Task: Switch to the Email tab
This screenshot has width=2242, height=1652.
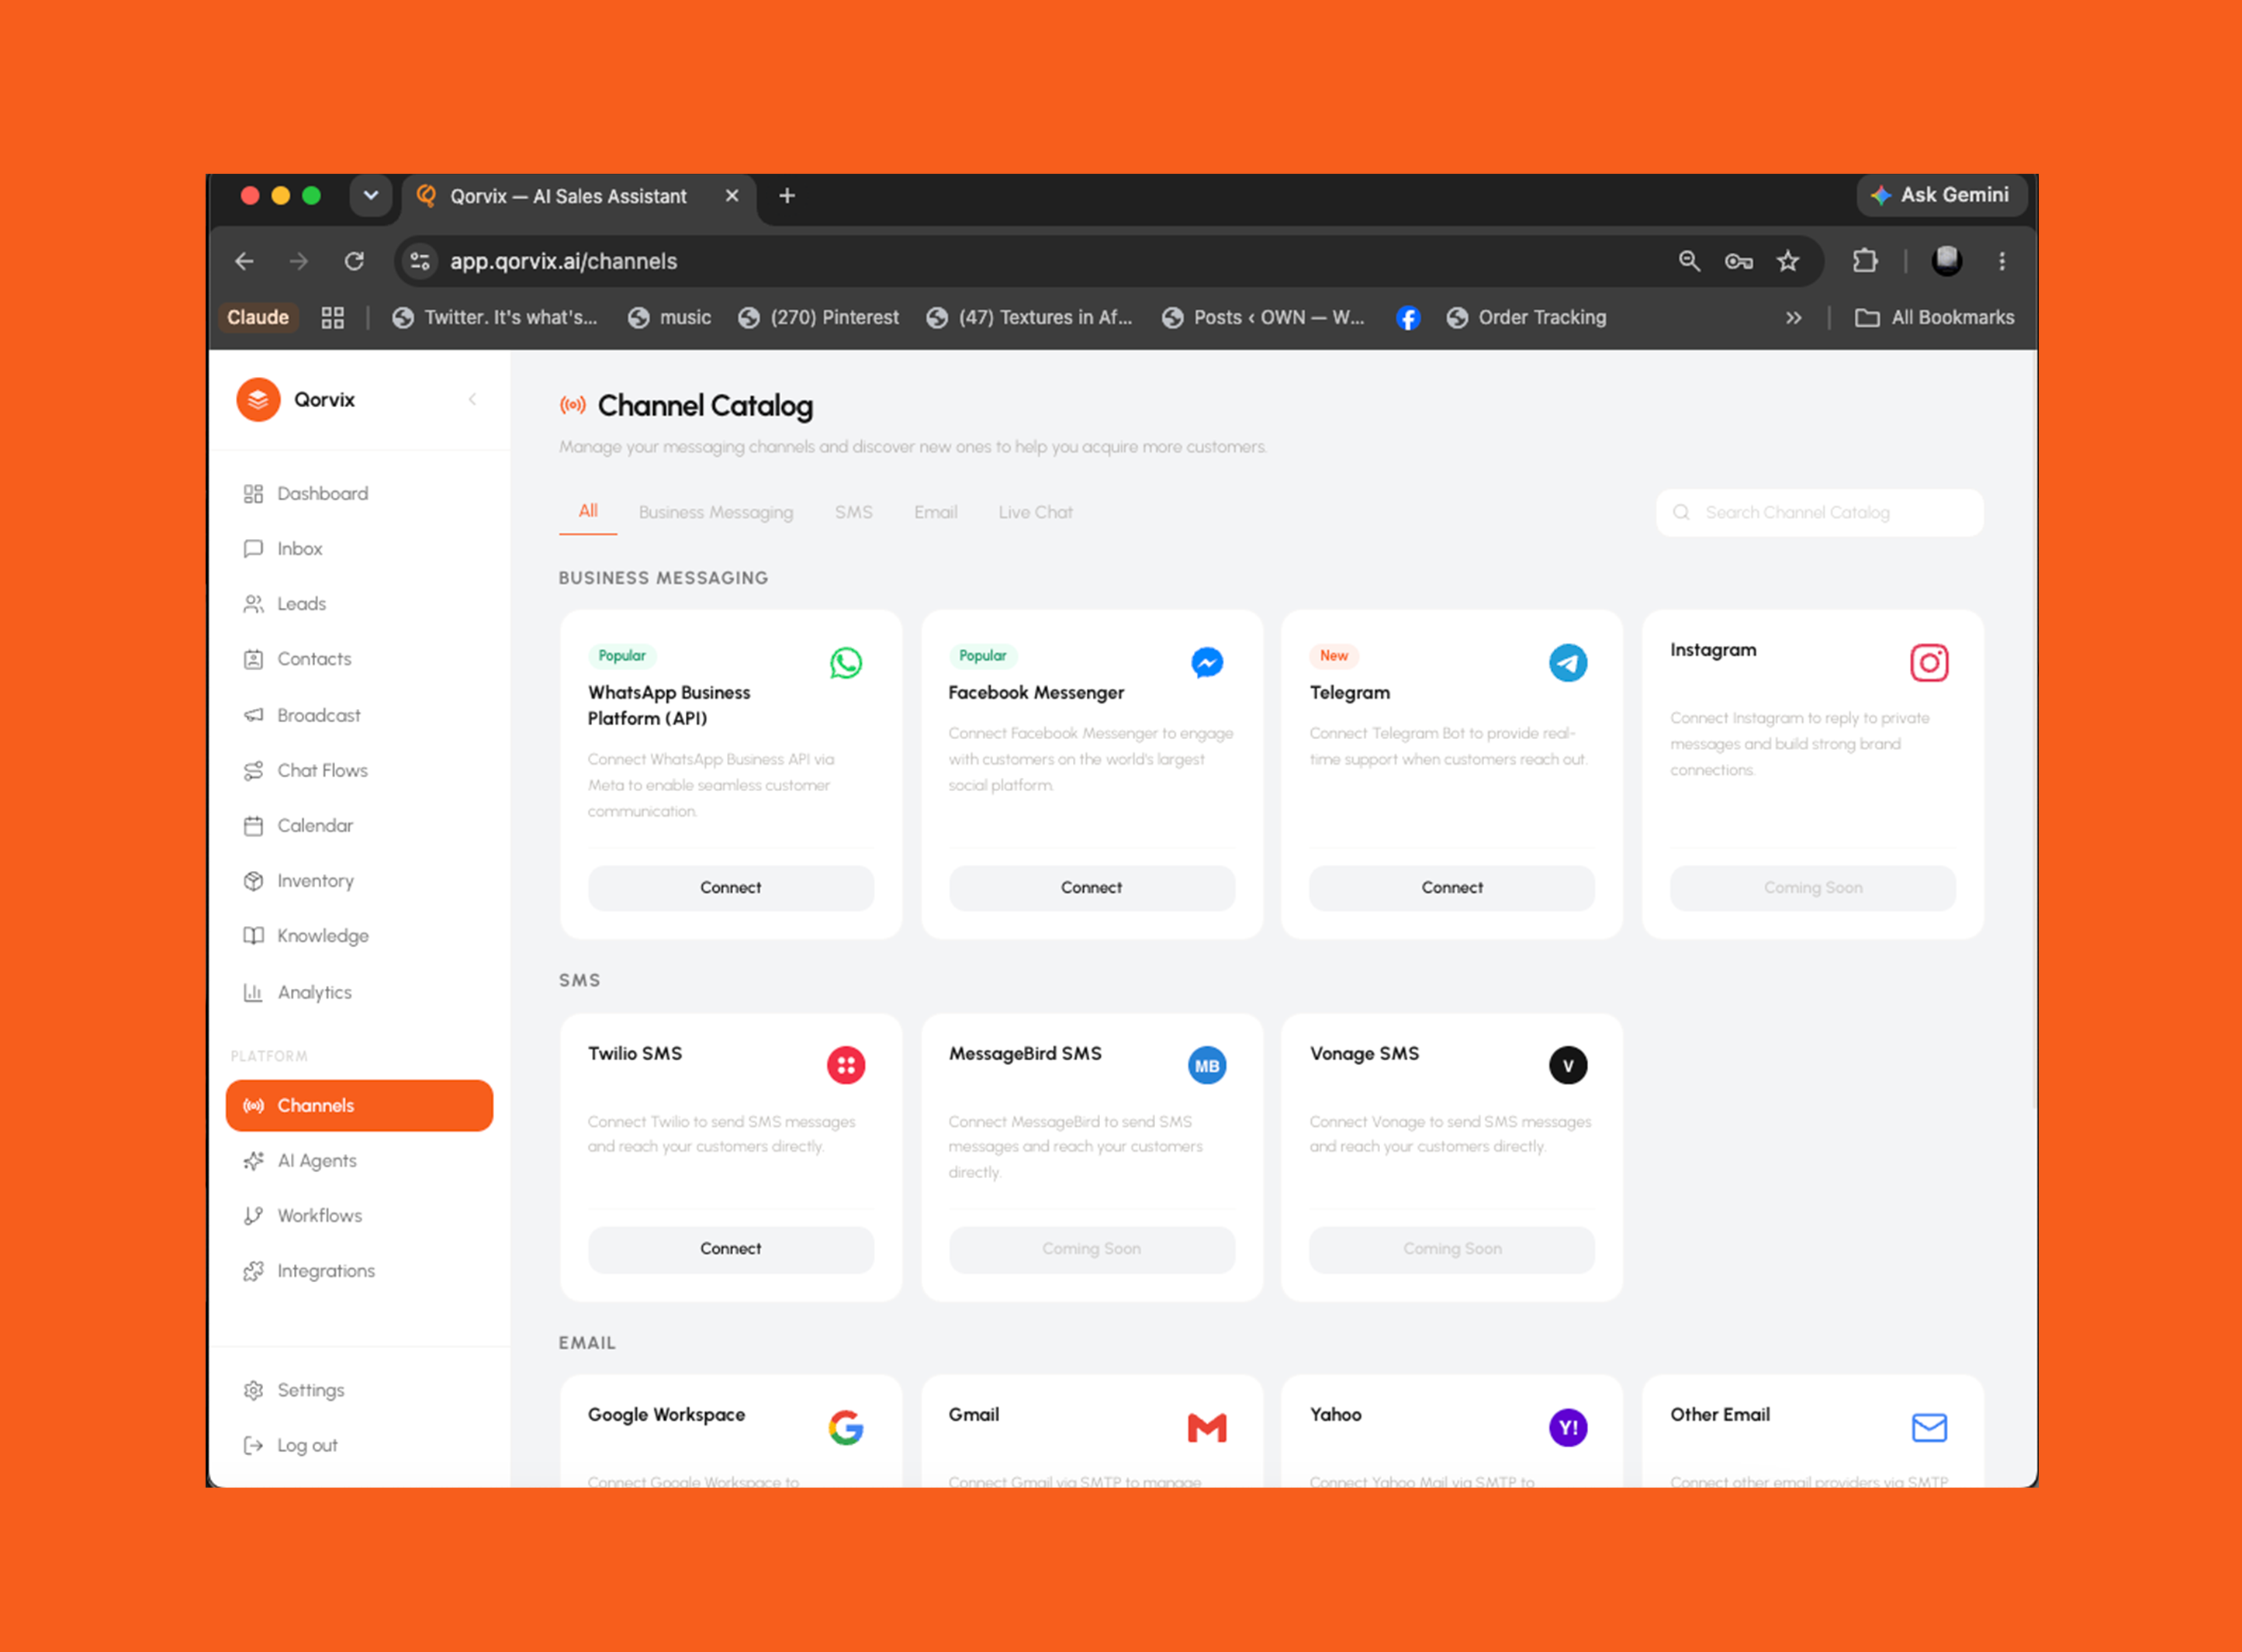Action: tap(936, 512)
